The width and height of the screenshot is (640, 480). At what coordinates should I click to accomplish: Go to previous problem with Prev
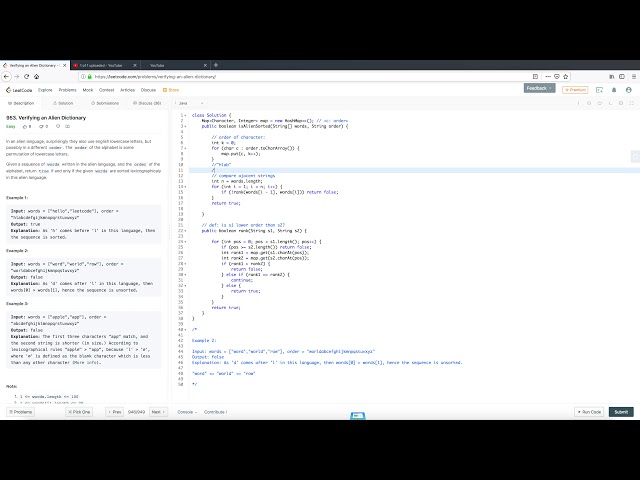click(115, 412)
